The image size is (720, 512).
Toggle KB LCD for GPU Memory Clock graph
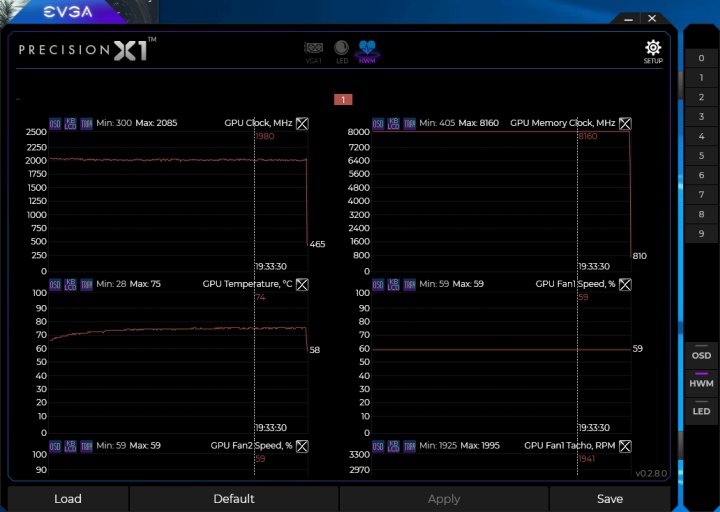click(x=394, y=124)
